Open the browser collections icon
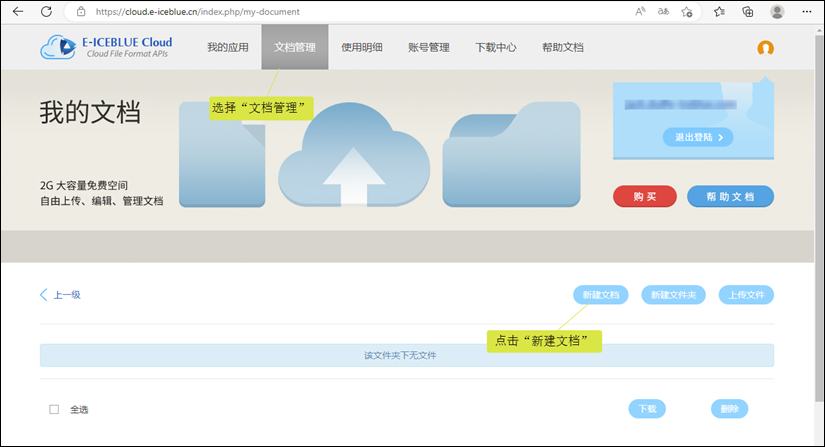 (x=748, y=11)
